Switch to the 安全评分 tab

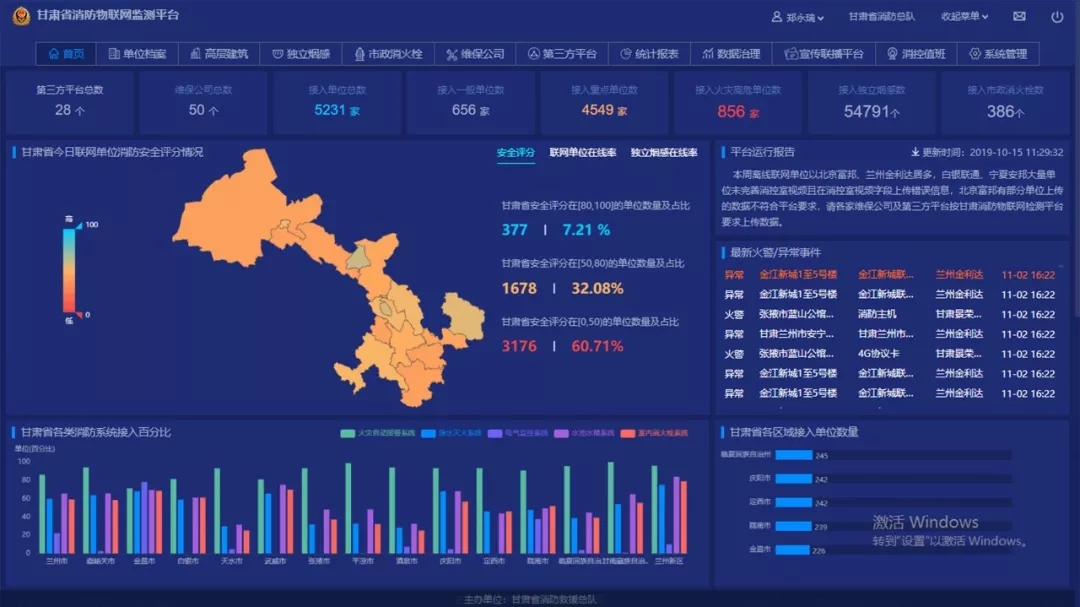click(x=515, y=153)
